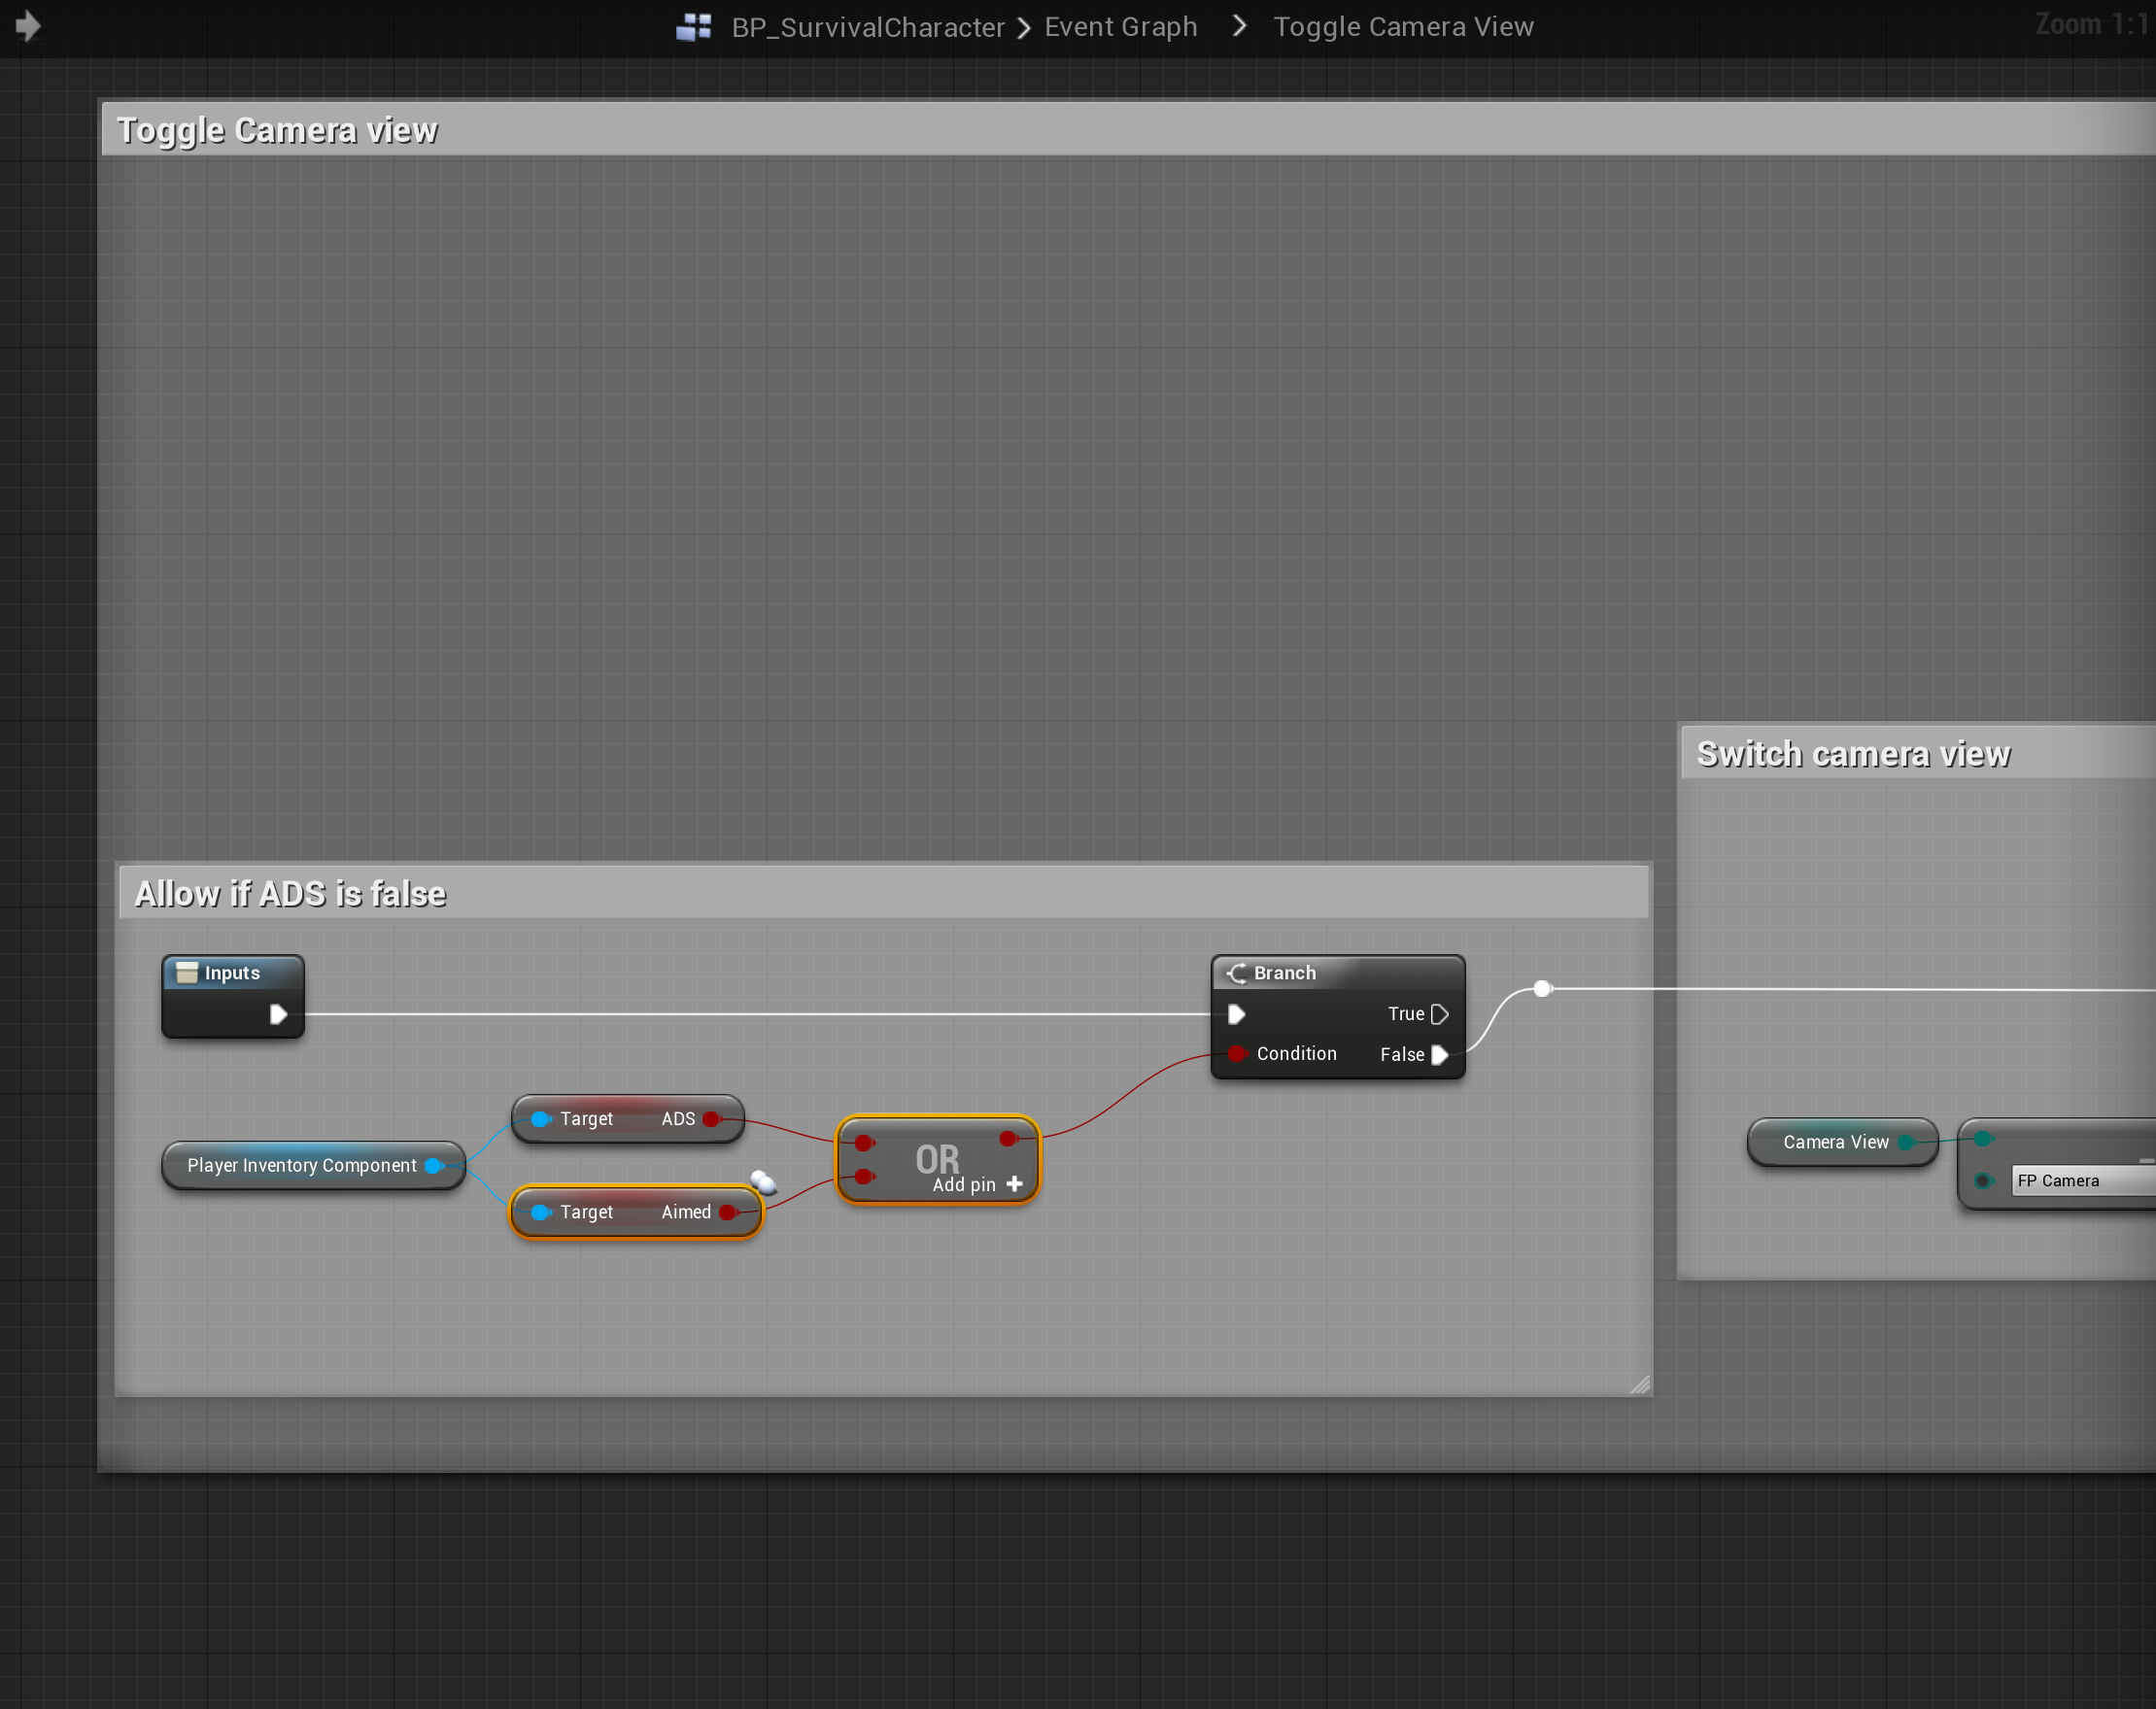Click the Branch Condition input pin
The image size is (2156, 1709).
(x=1237, y=1054)
